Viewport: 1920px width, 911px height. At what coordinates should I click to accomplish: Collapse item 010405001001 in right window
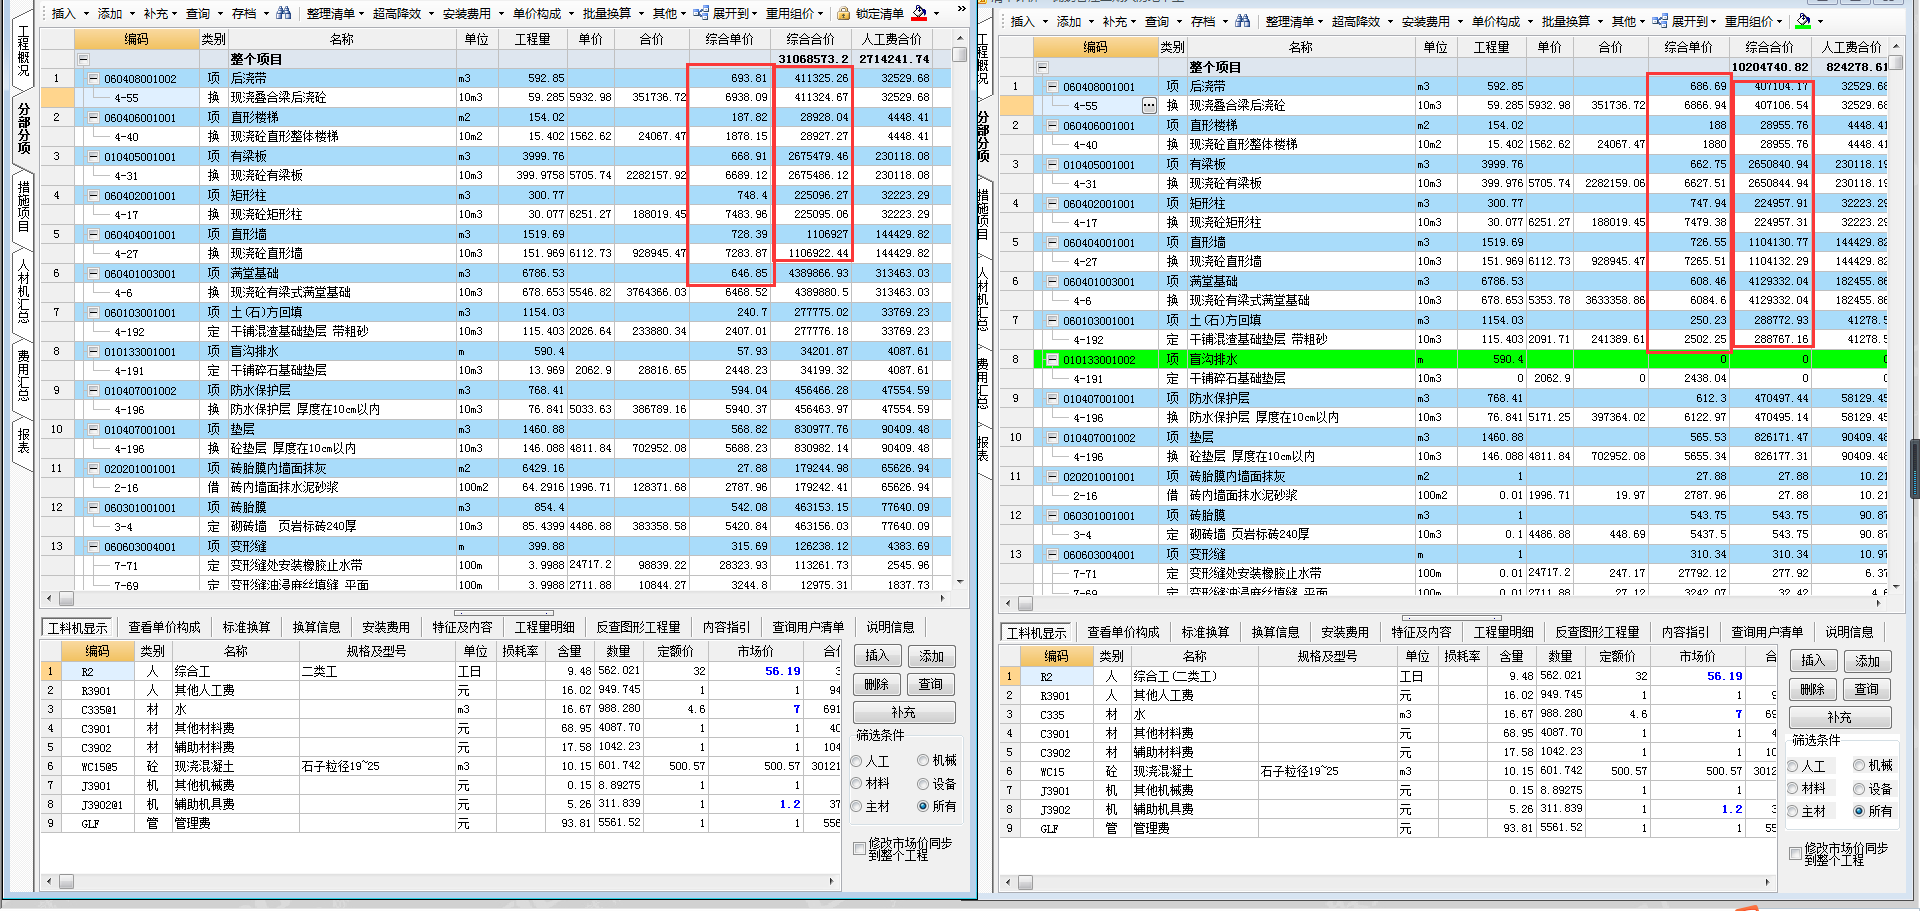(x=1053, y=164)
